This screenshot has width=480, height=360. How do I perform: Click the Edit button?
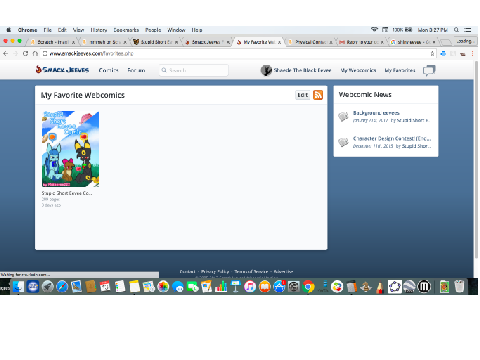tap(303, 95)
